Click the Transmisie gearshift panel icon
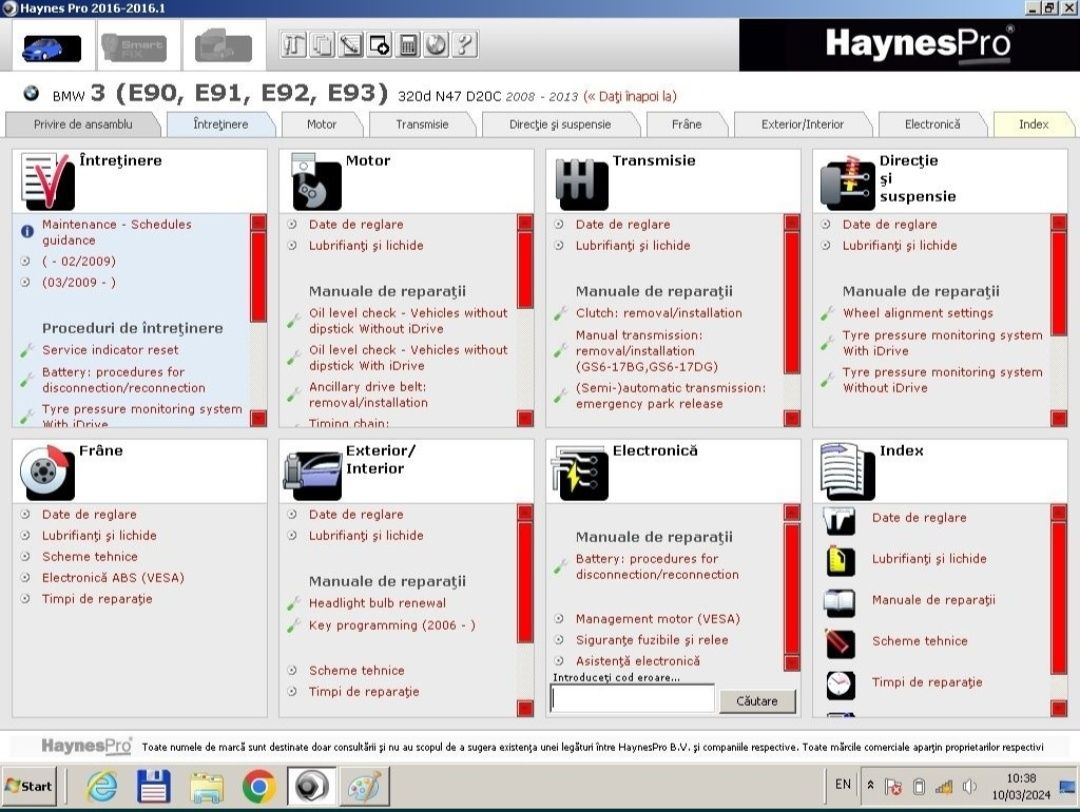 (582, 184)
